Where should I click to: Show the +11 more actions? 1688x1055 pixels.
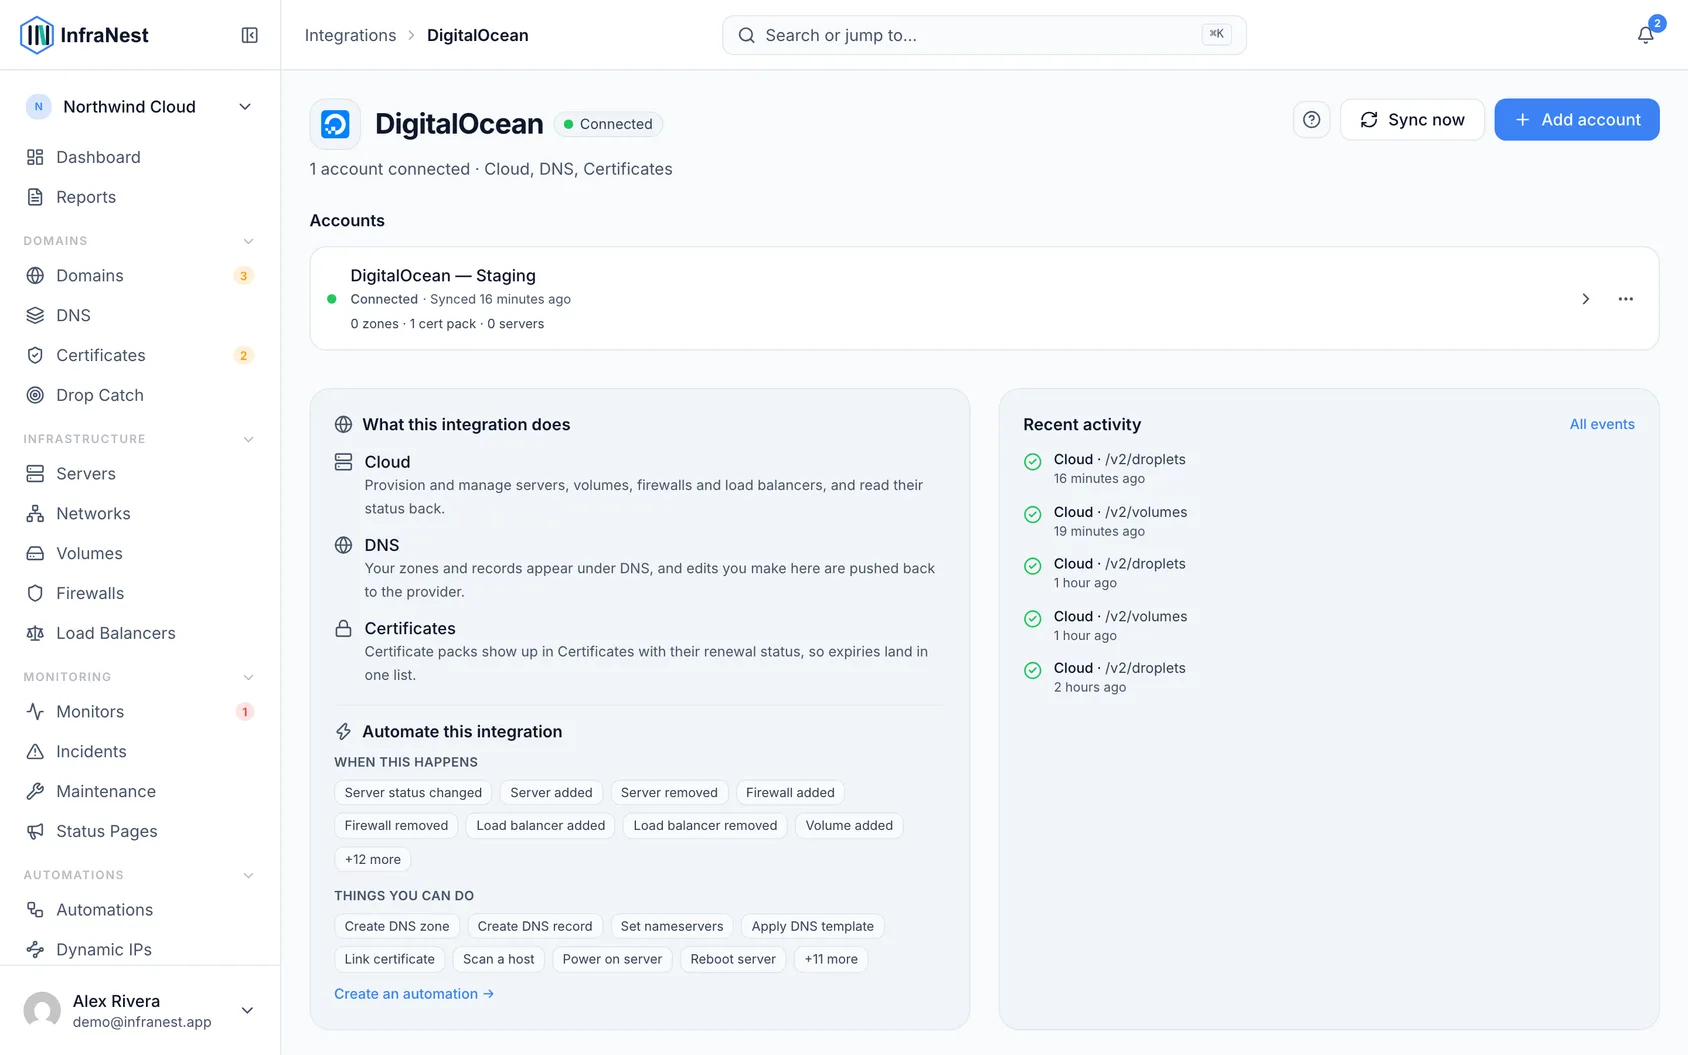(x=831, y=959)
